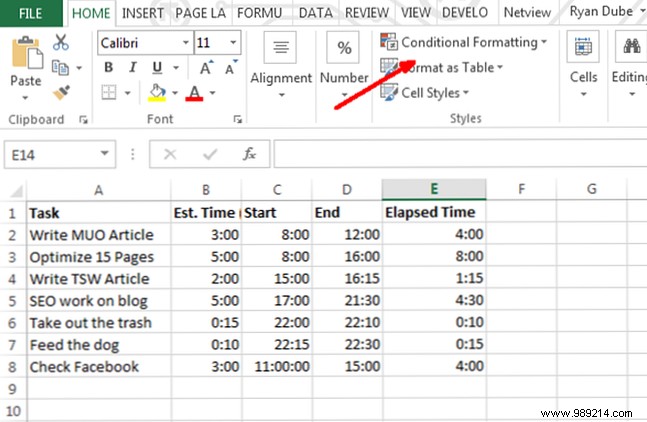Switch to the HOME tab
Image resolution: width=647 pixels, height=422 pixels.
[91, 14]
